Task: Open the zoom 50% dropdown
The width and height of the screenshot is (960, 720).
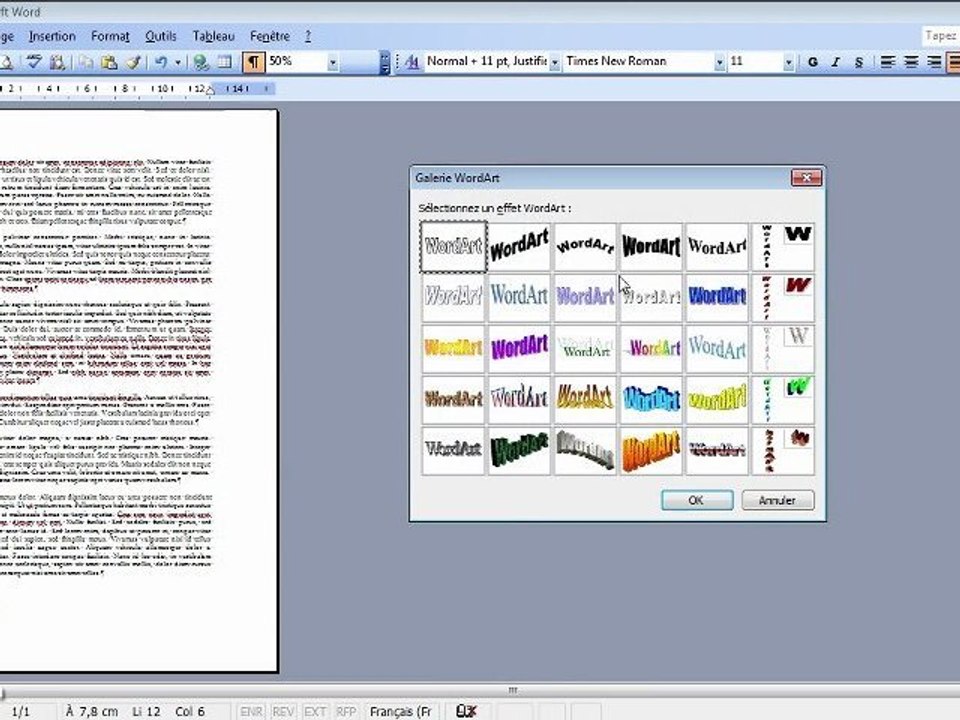Action: (x=332, y=62)
